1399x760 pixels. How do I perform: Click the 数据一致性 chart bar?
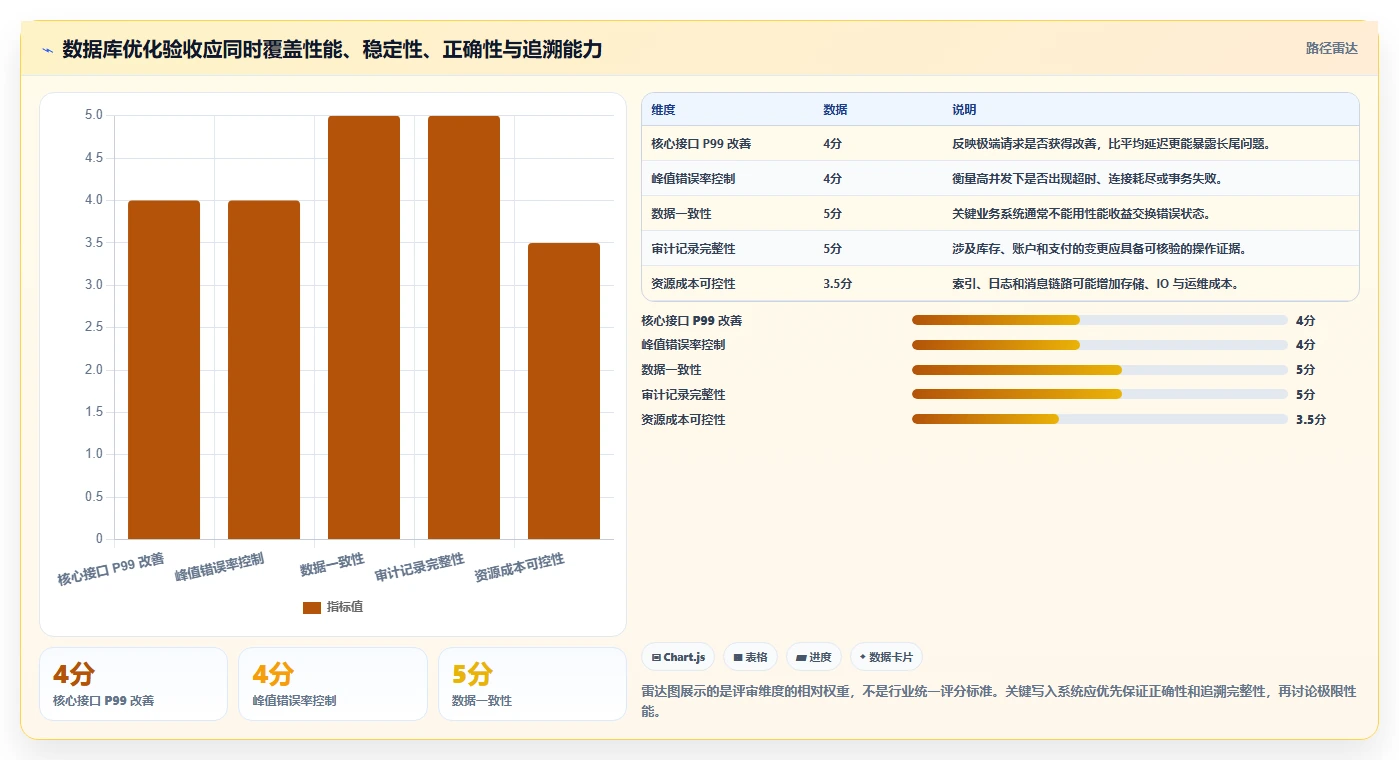coord(364,328)
